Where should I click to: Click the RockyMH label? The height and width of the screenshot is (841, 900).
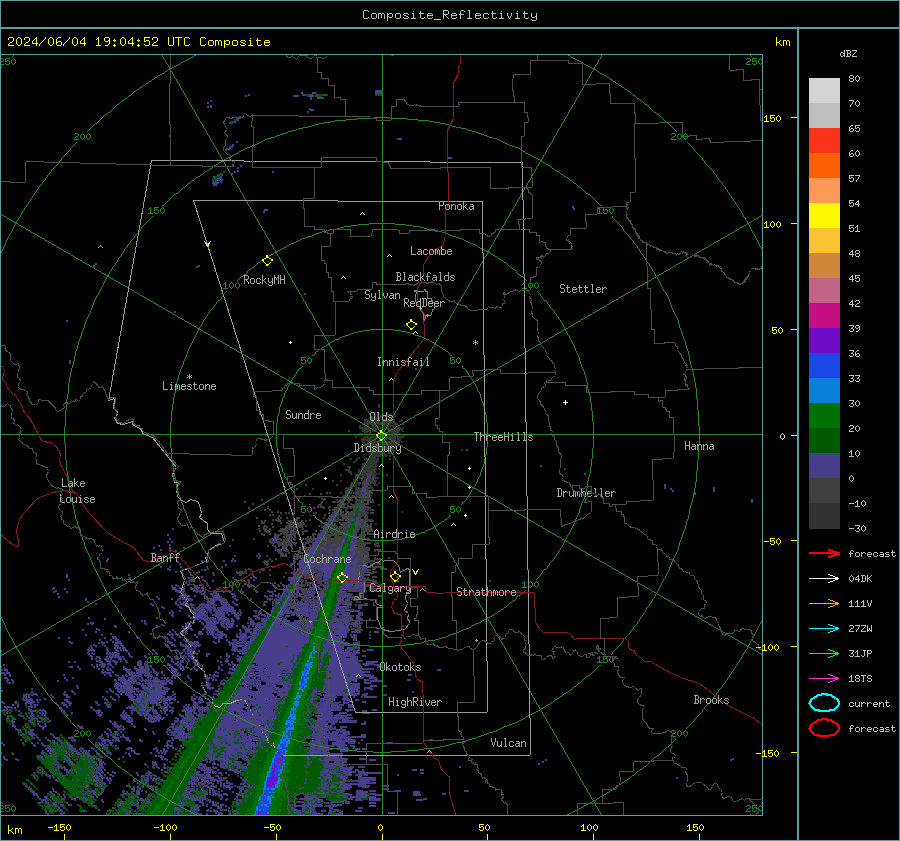coord(264,280)
